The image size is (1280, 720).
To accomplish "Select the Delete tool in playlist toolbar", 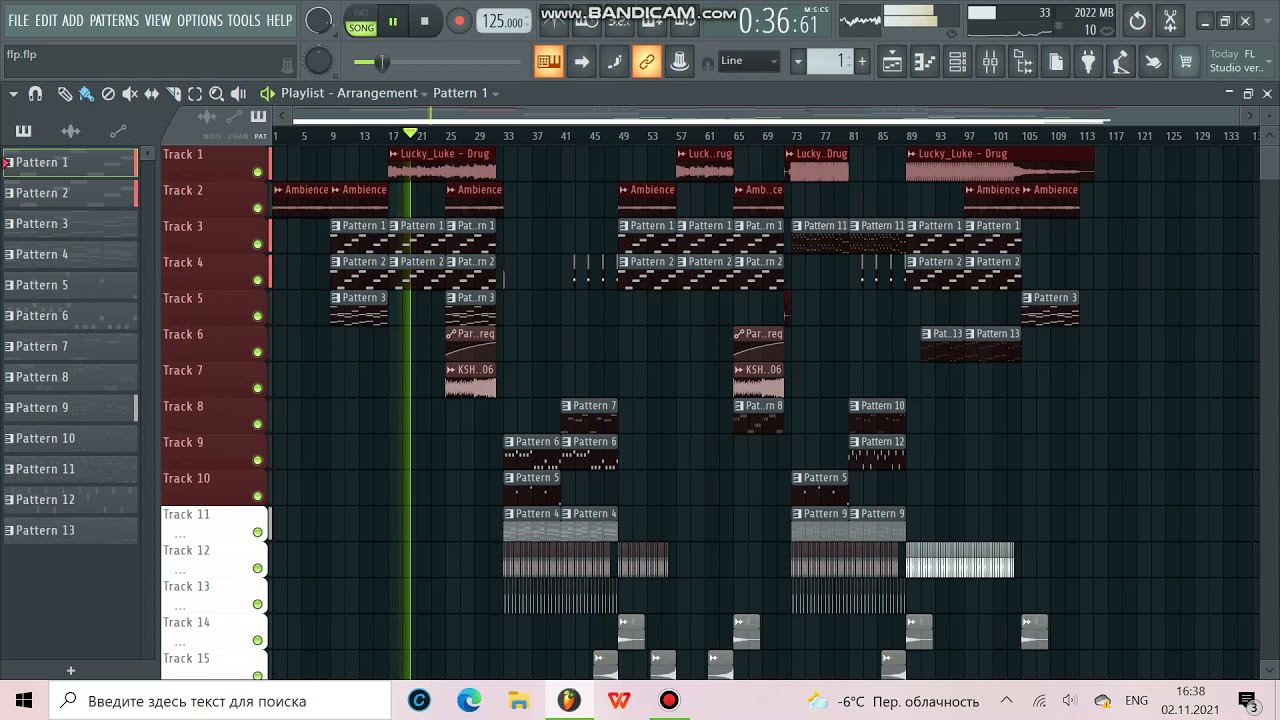I will [108, 93].
